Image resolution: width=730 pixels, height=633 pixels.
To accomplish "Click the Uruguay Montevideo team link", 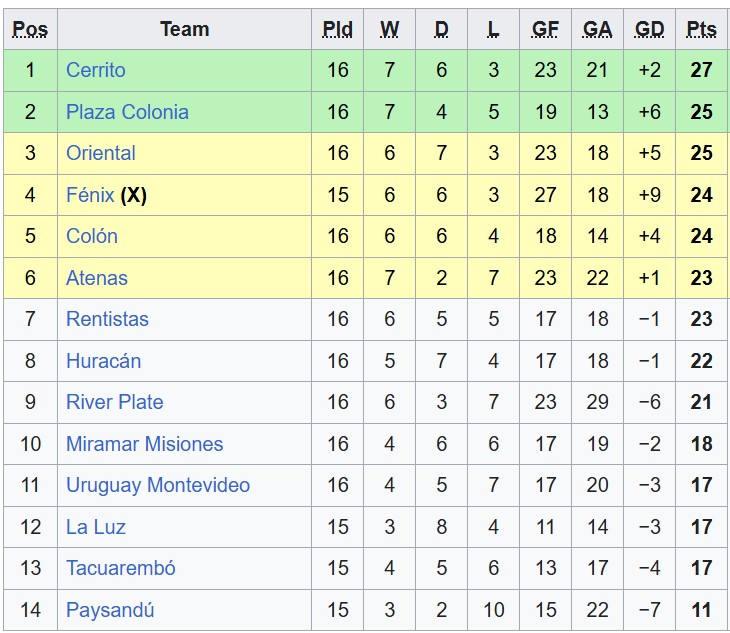I will pos(158,485).
